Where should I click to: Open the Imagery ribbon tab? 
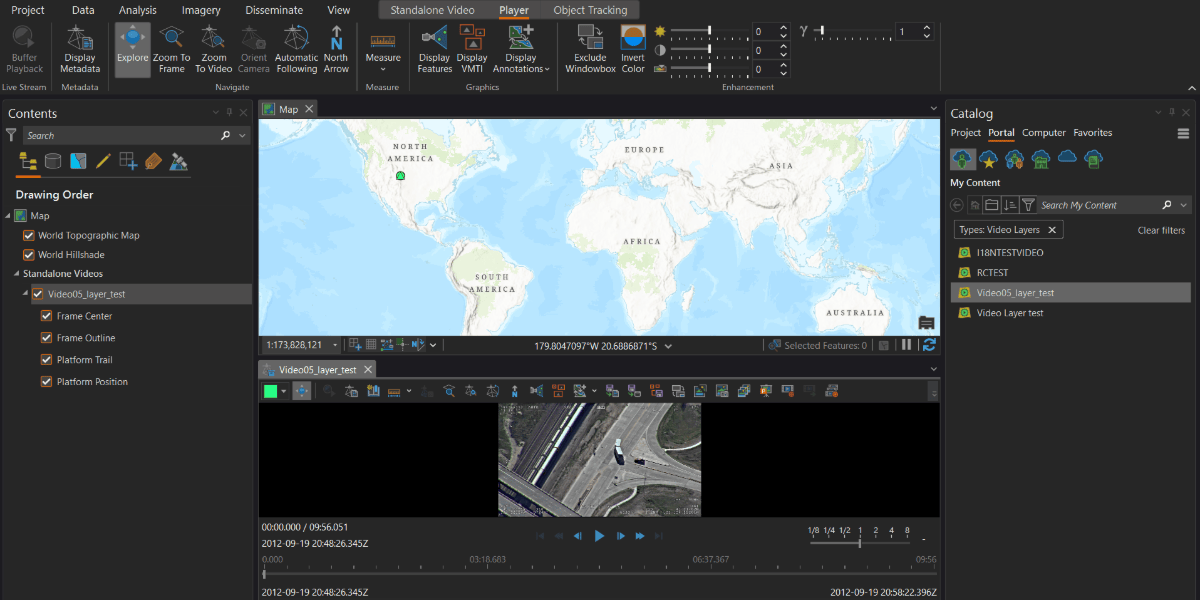pos(201,10)
